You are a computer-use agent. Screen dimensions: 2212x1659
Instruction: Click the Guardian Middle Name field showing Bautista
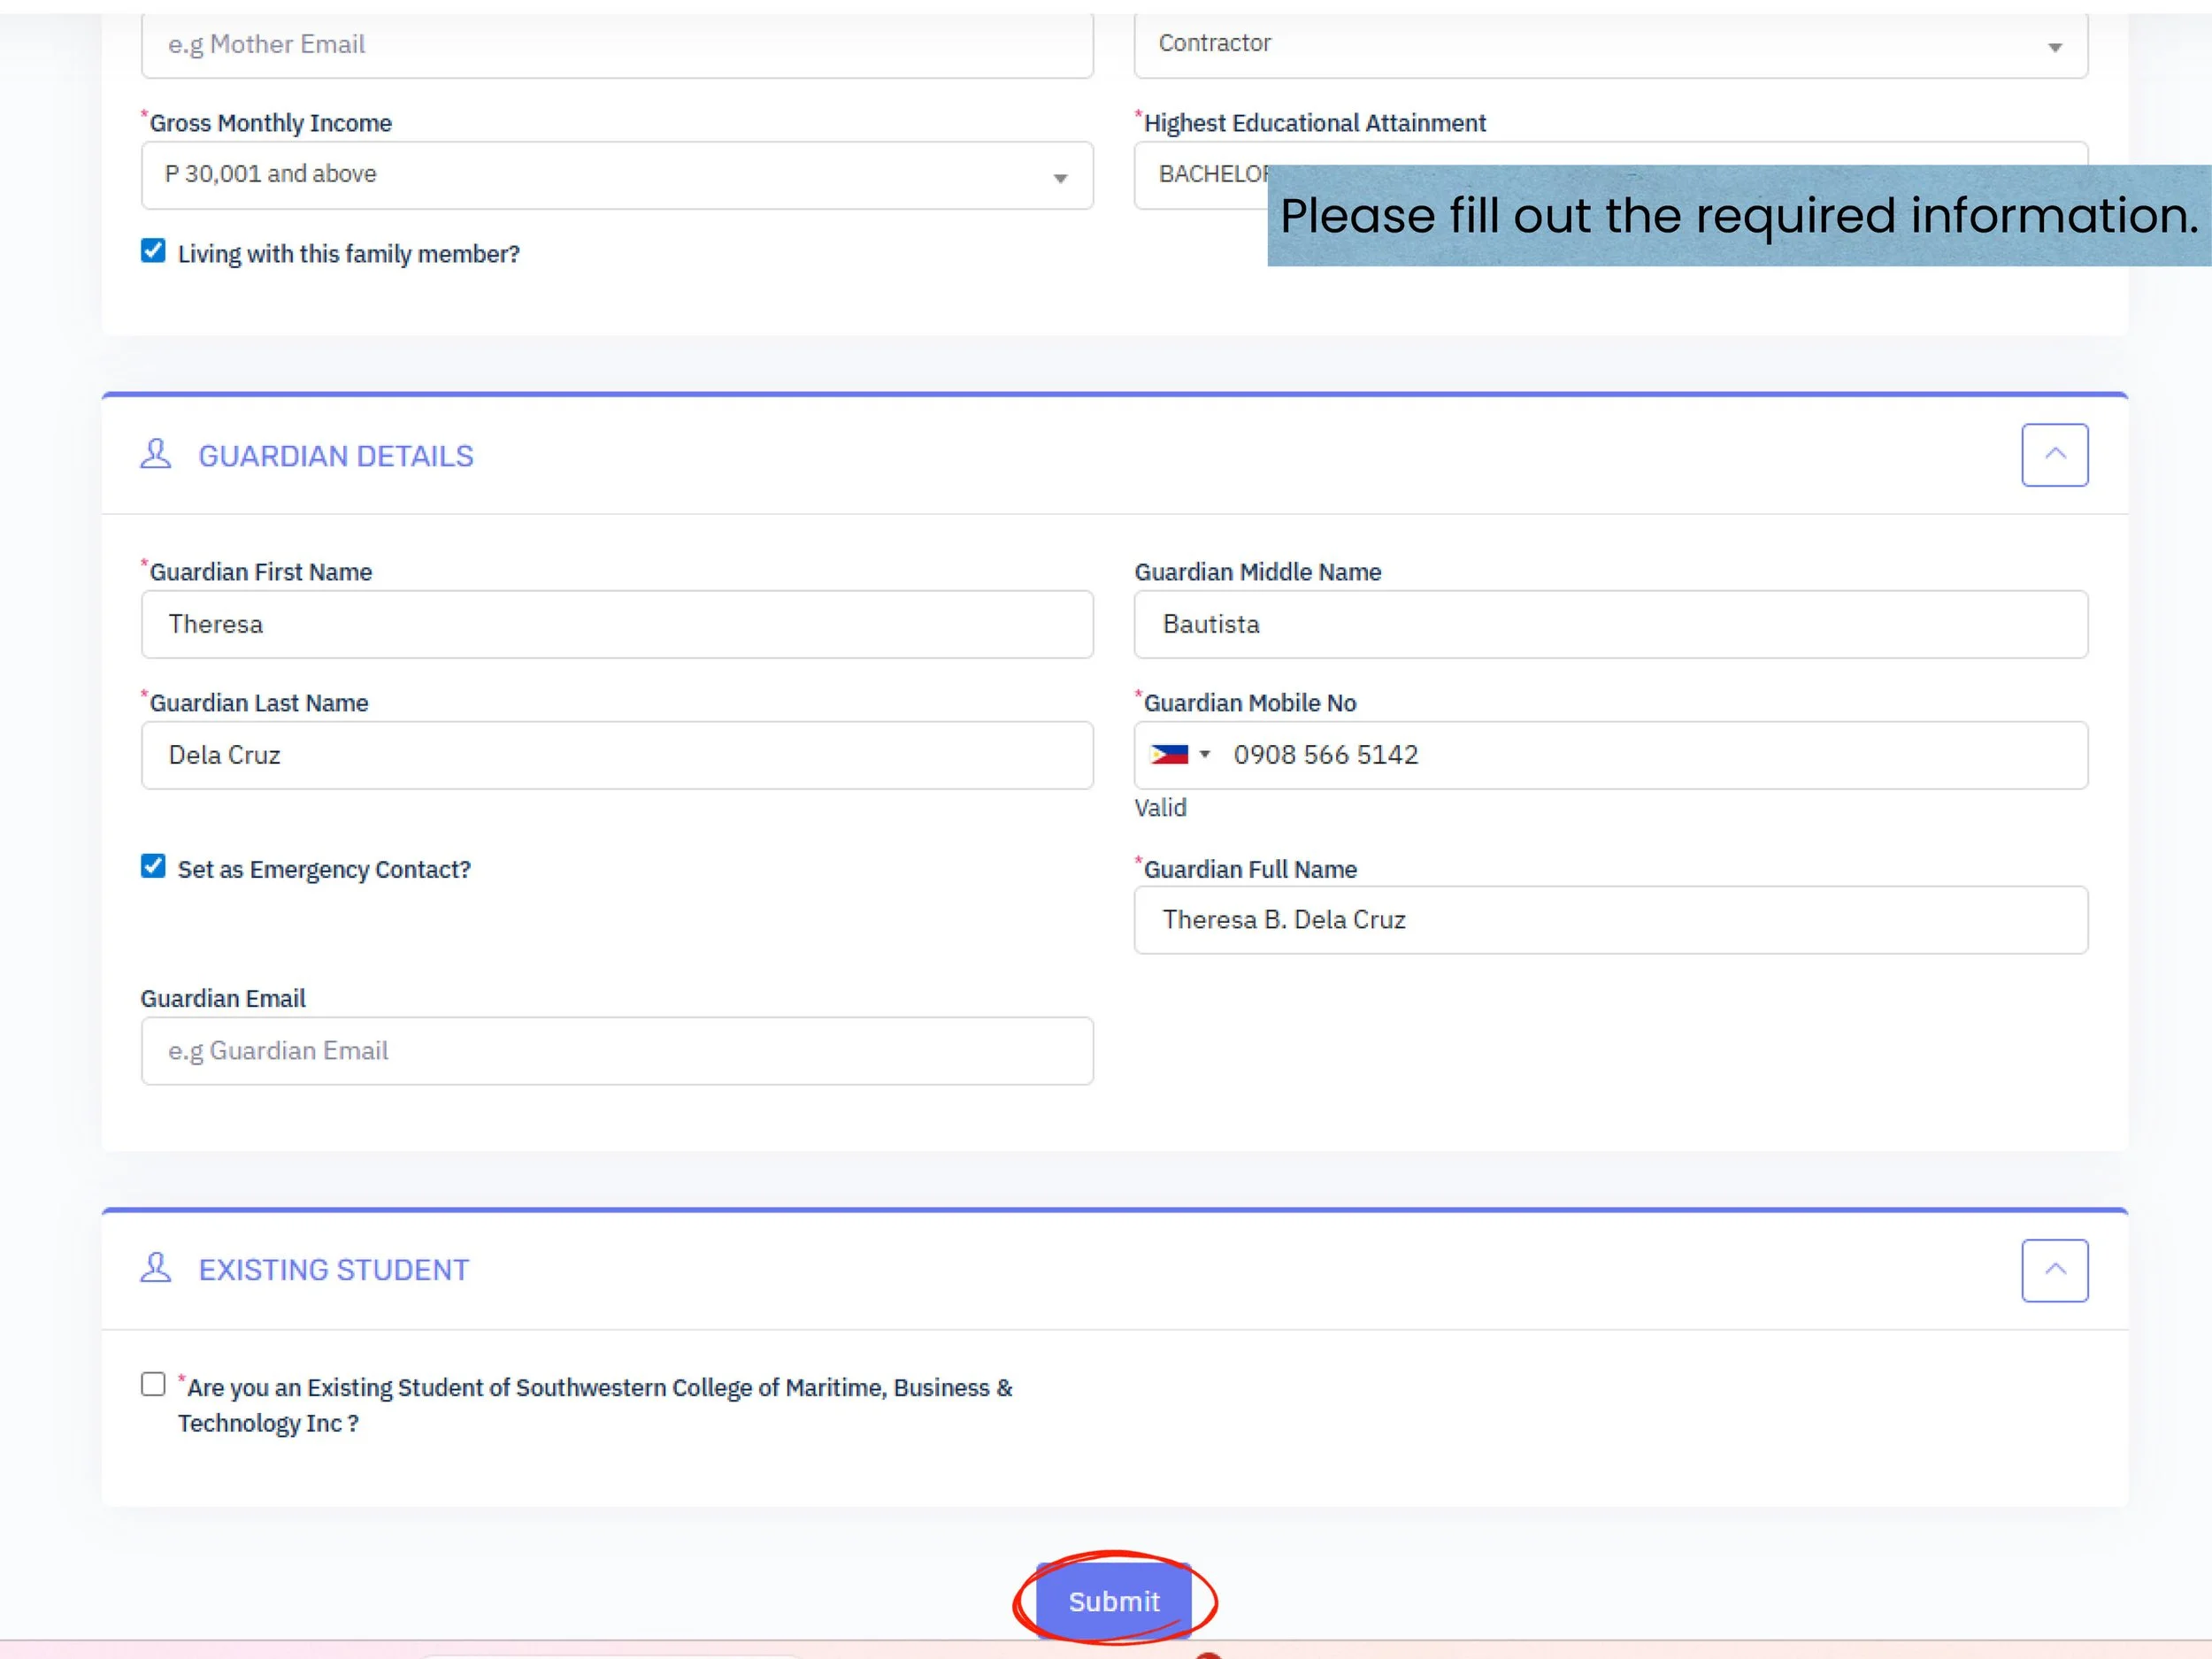1610,624
